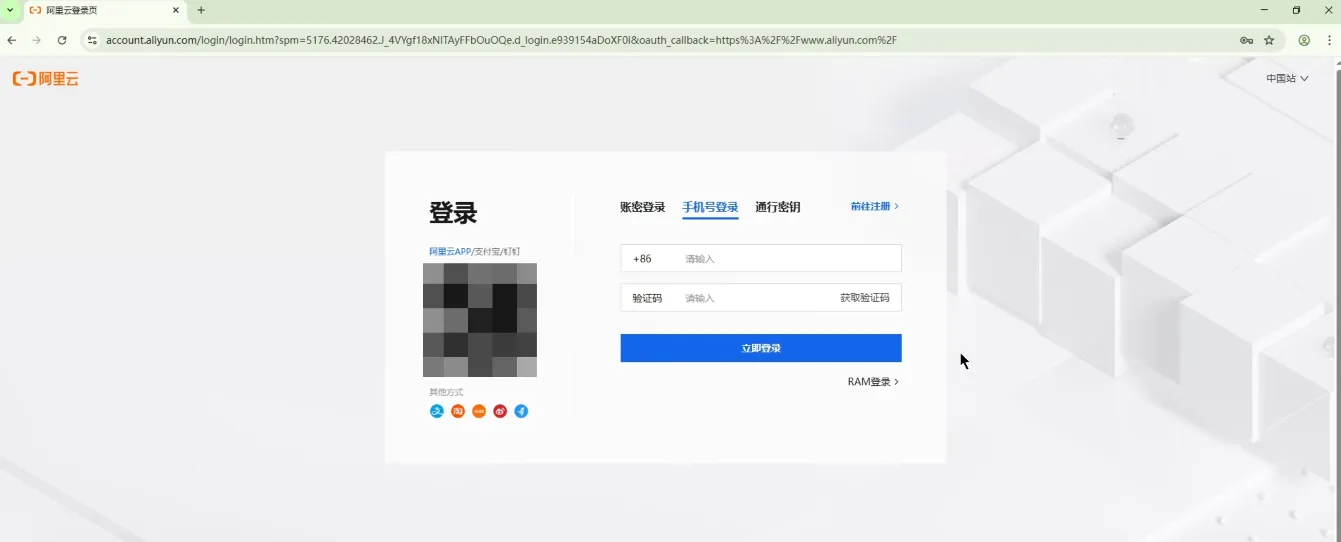
Task: Click 获取验证码 to request a code
Action: pyautogui.click(x=864, y=298)
